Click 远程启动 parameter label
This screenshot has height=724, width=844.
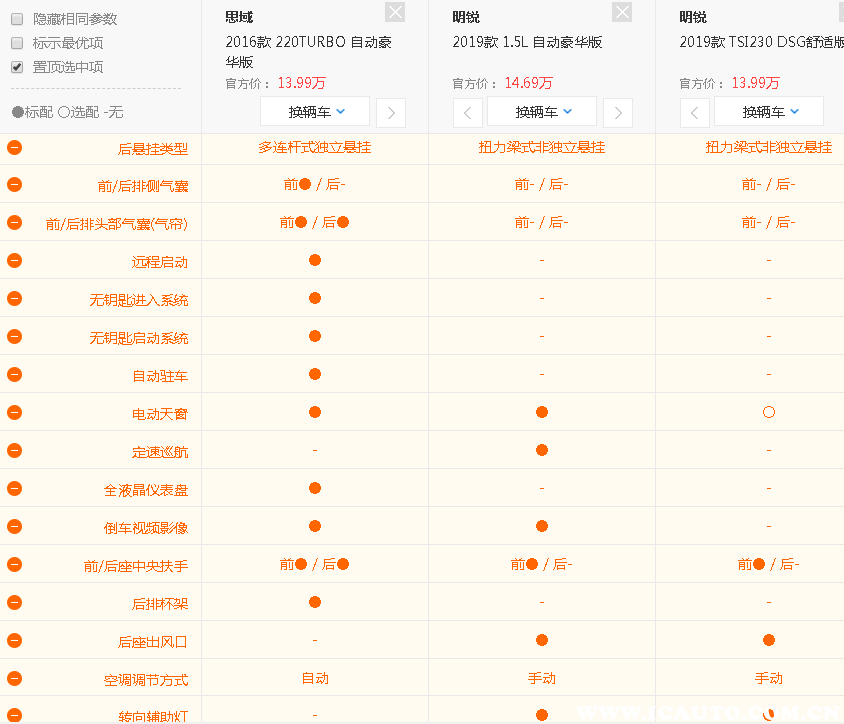tap(160, 262)
